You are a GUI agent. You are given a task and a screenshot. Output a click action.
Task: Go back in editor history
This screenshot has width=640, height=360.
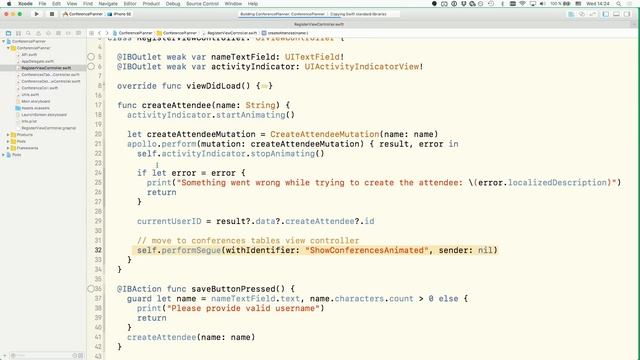[x=99, y=33]
